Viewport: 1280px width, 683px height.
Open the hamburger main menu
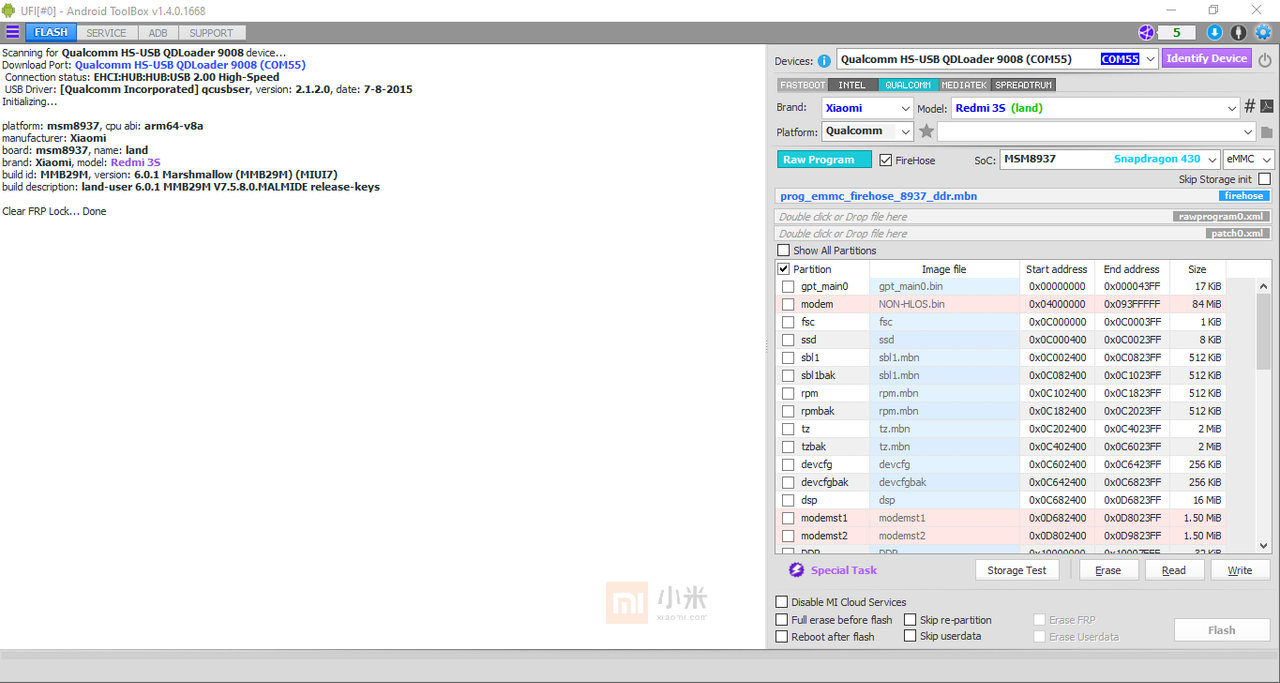coord(12,32)
